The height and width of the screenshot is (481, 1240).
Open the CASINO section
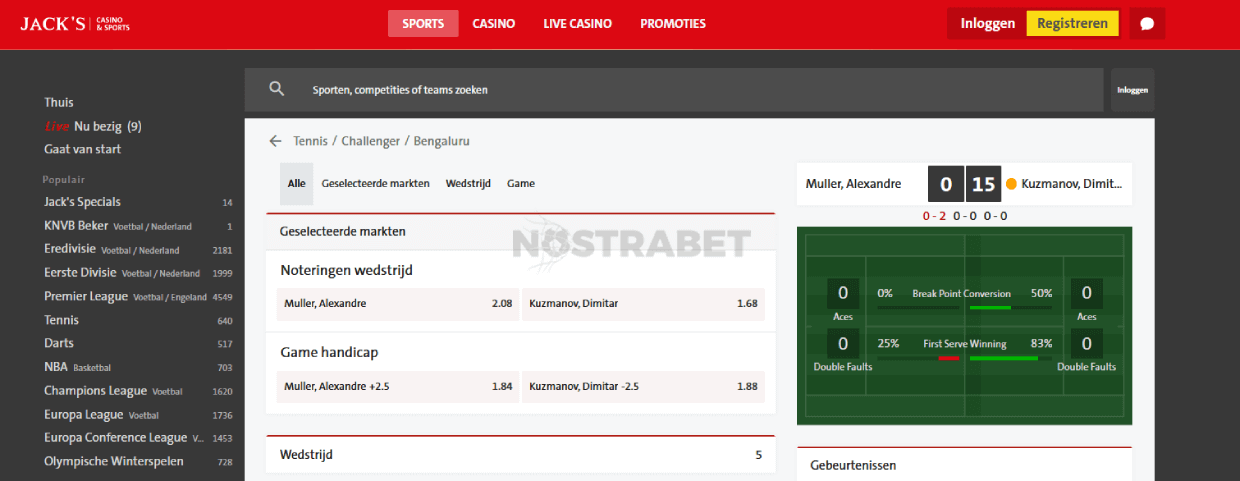494,24
